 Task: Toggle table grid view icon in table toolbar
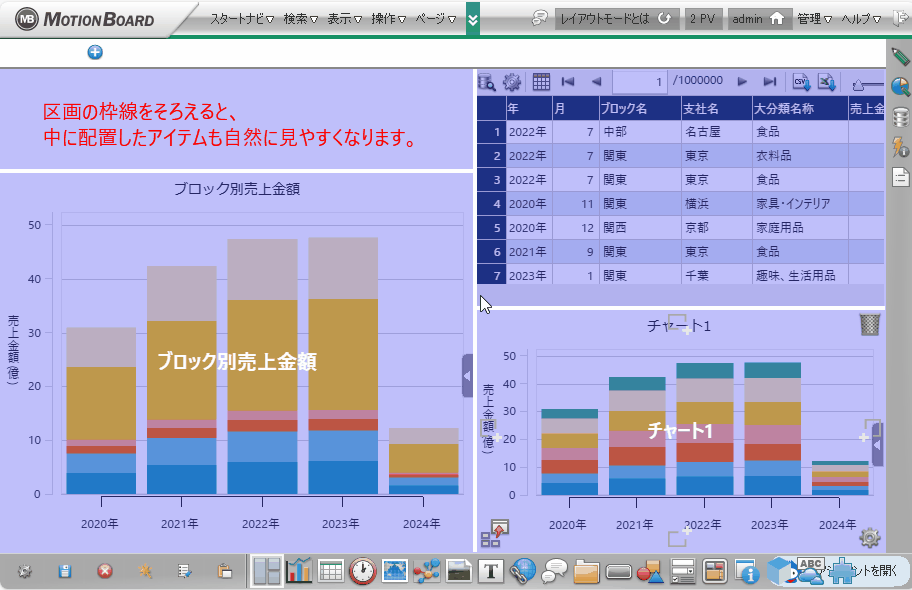pyautogui.click(x=541, y=82)
